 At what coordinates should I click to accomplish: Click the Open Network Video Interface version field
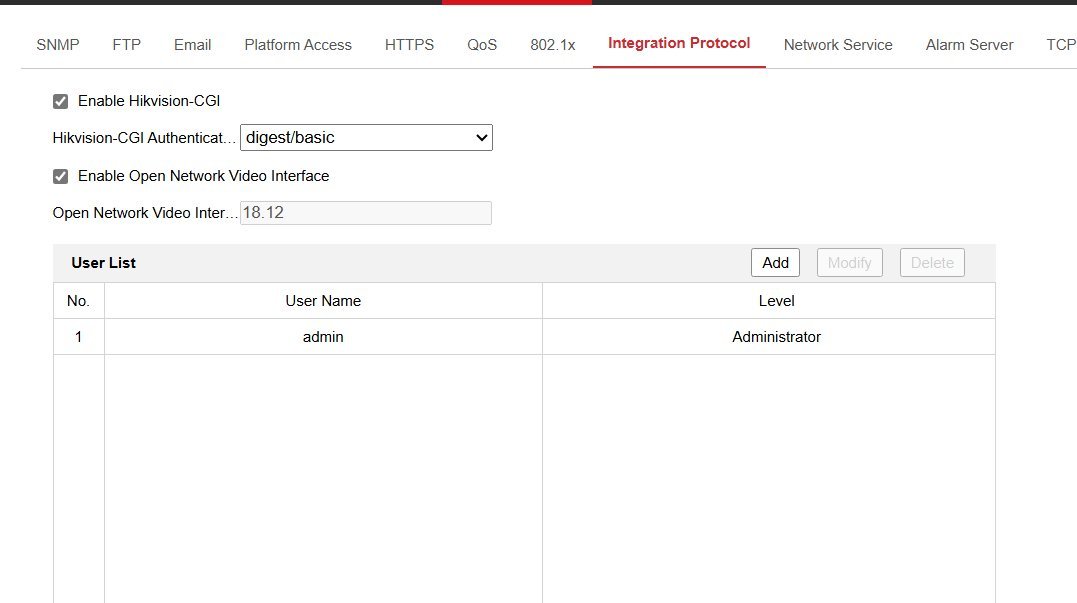coord(366,213)
